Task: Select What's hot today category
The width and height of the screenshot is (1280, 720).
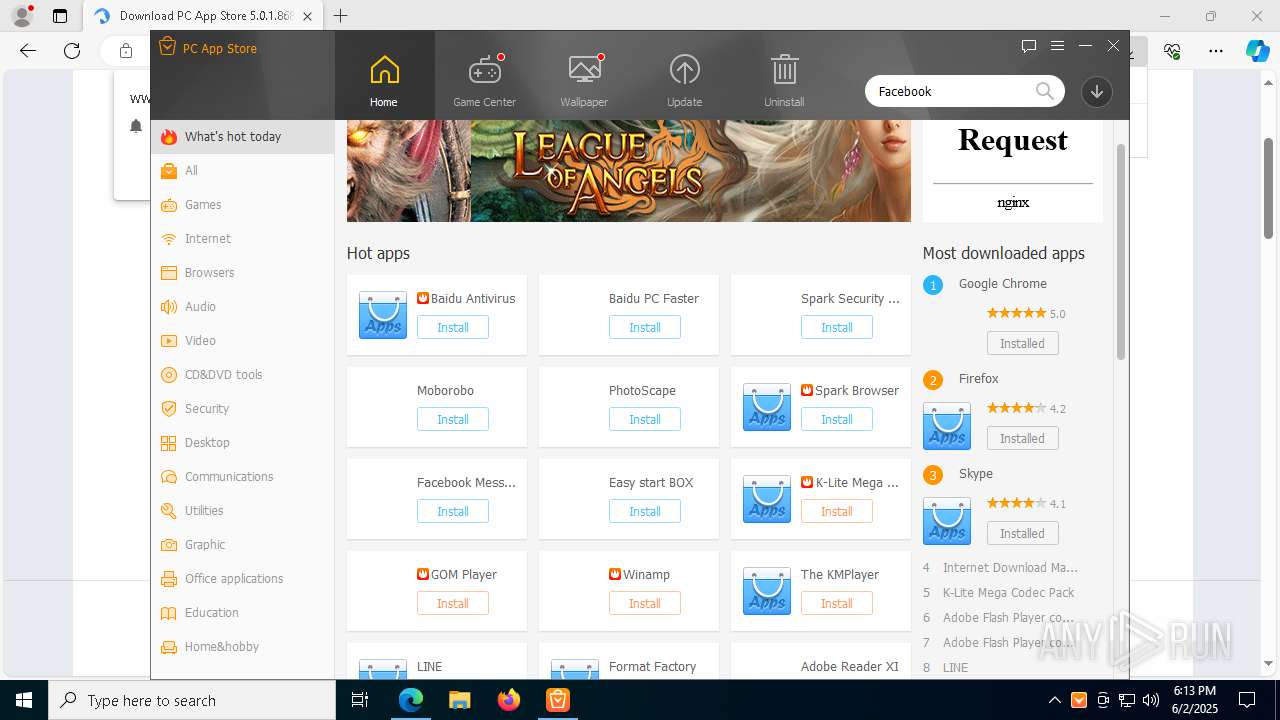Action: point(242,137)
